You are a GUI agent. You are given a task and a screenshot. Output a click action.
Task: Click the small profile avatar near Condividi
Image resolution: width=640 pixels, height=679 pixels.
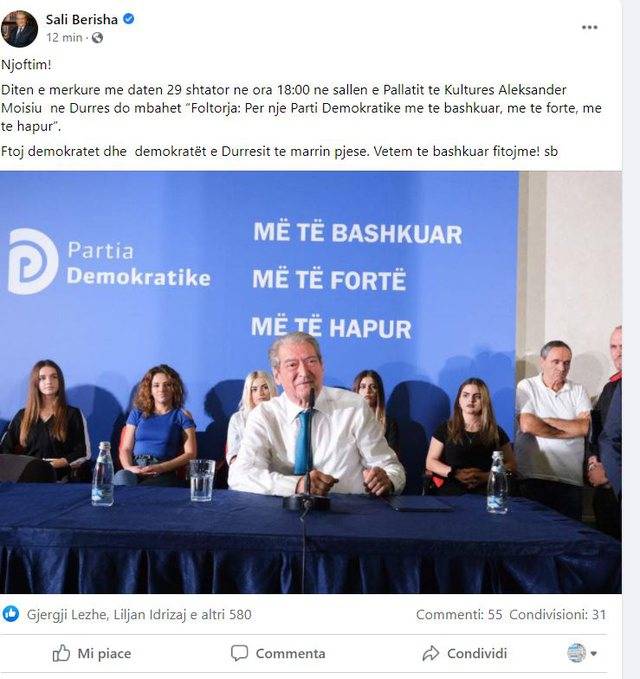coord(576,653)
